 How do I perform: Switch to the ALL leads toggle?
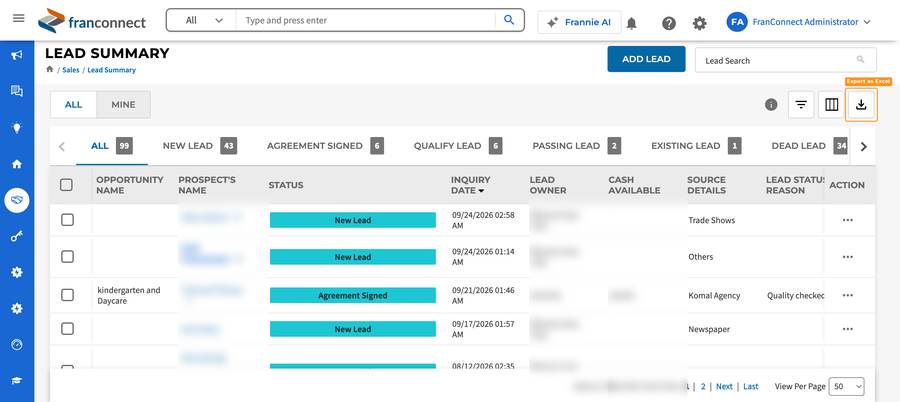(73, 105)
